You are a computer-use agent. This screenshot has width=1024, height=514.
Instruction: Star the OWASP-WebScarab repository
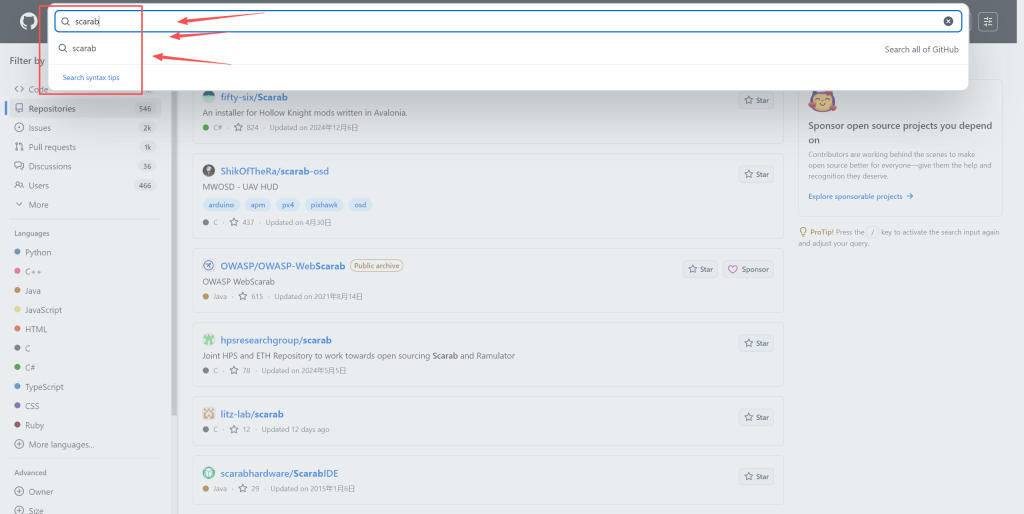pos(700,269)
